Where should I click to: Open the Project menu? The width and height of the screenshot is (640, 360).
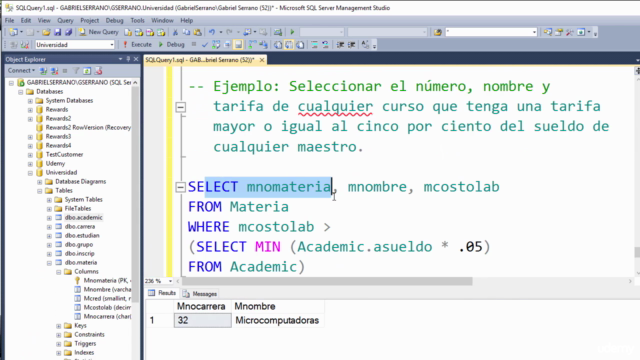[x=89, y=20]
